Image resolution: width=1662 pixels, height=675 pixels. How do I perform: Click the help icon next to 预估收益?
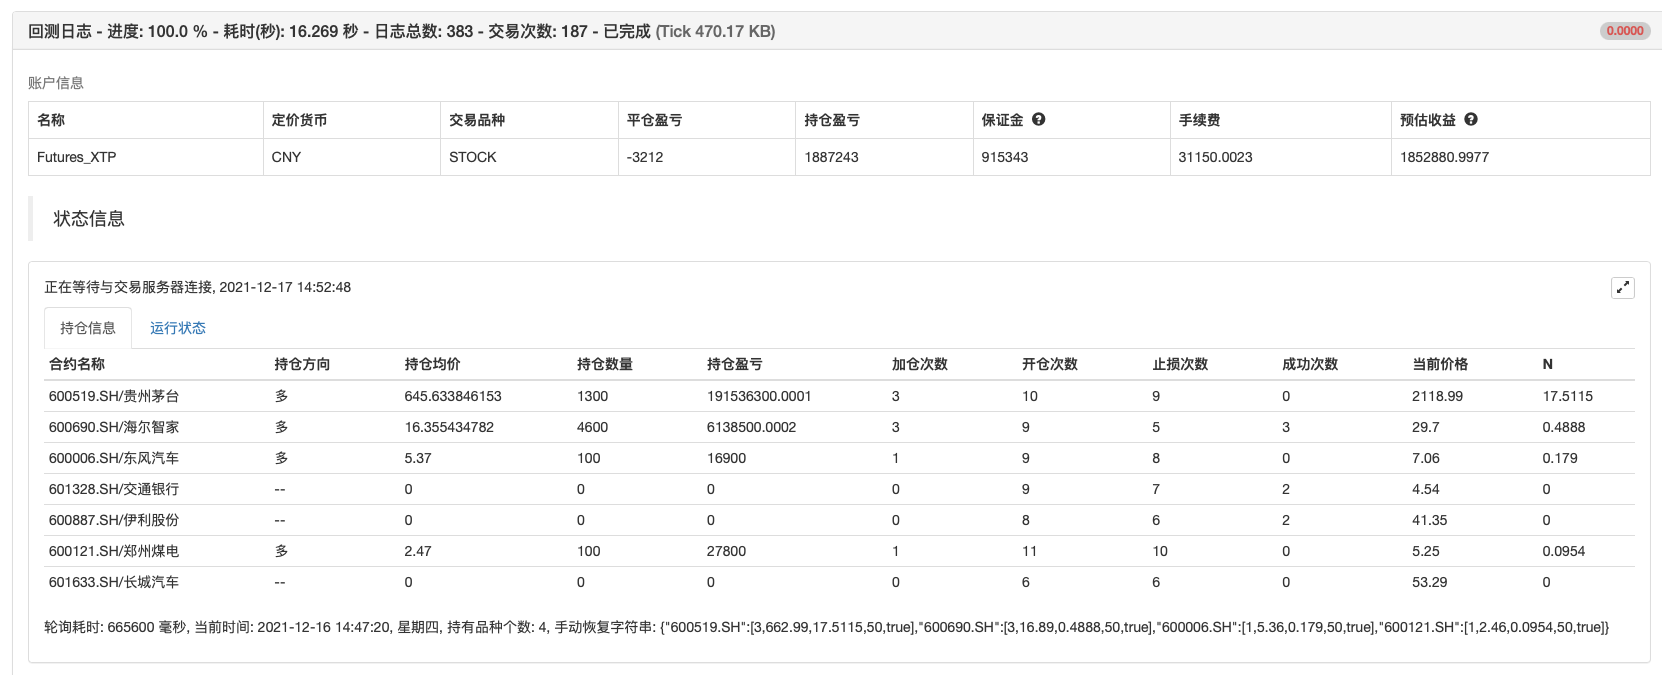[1470, 119]
